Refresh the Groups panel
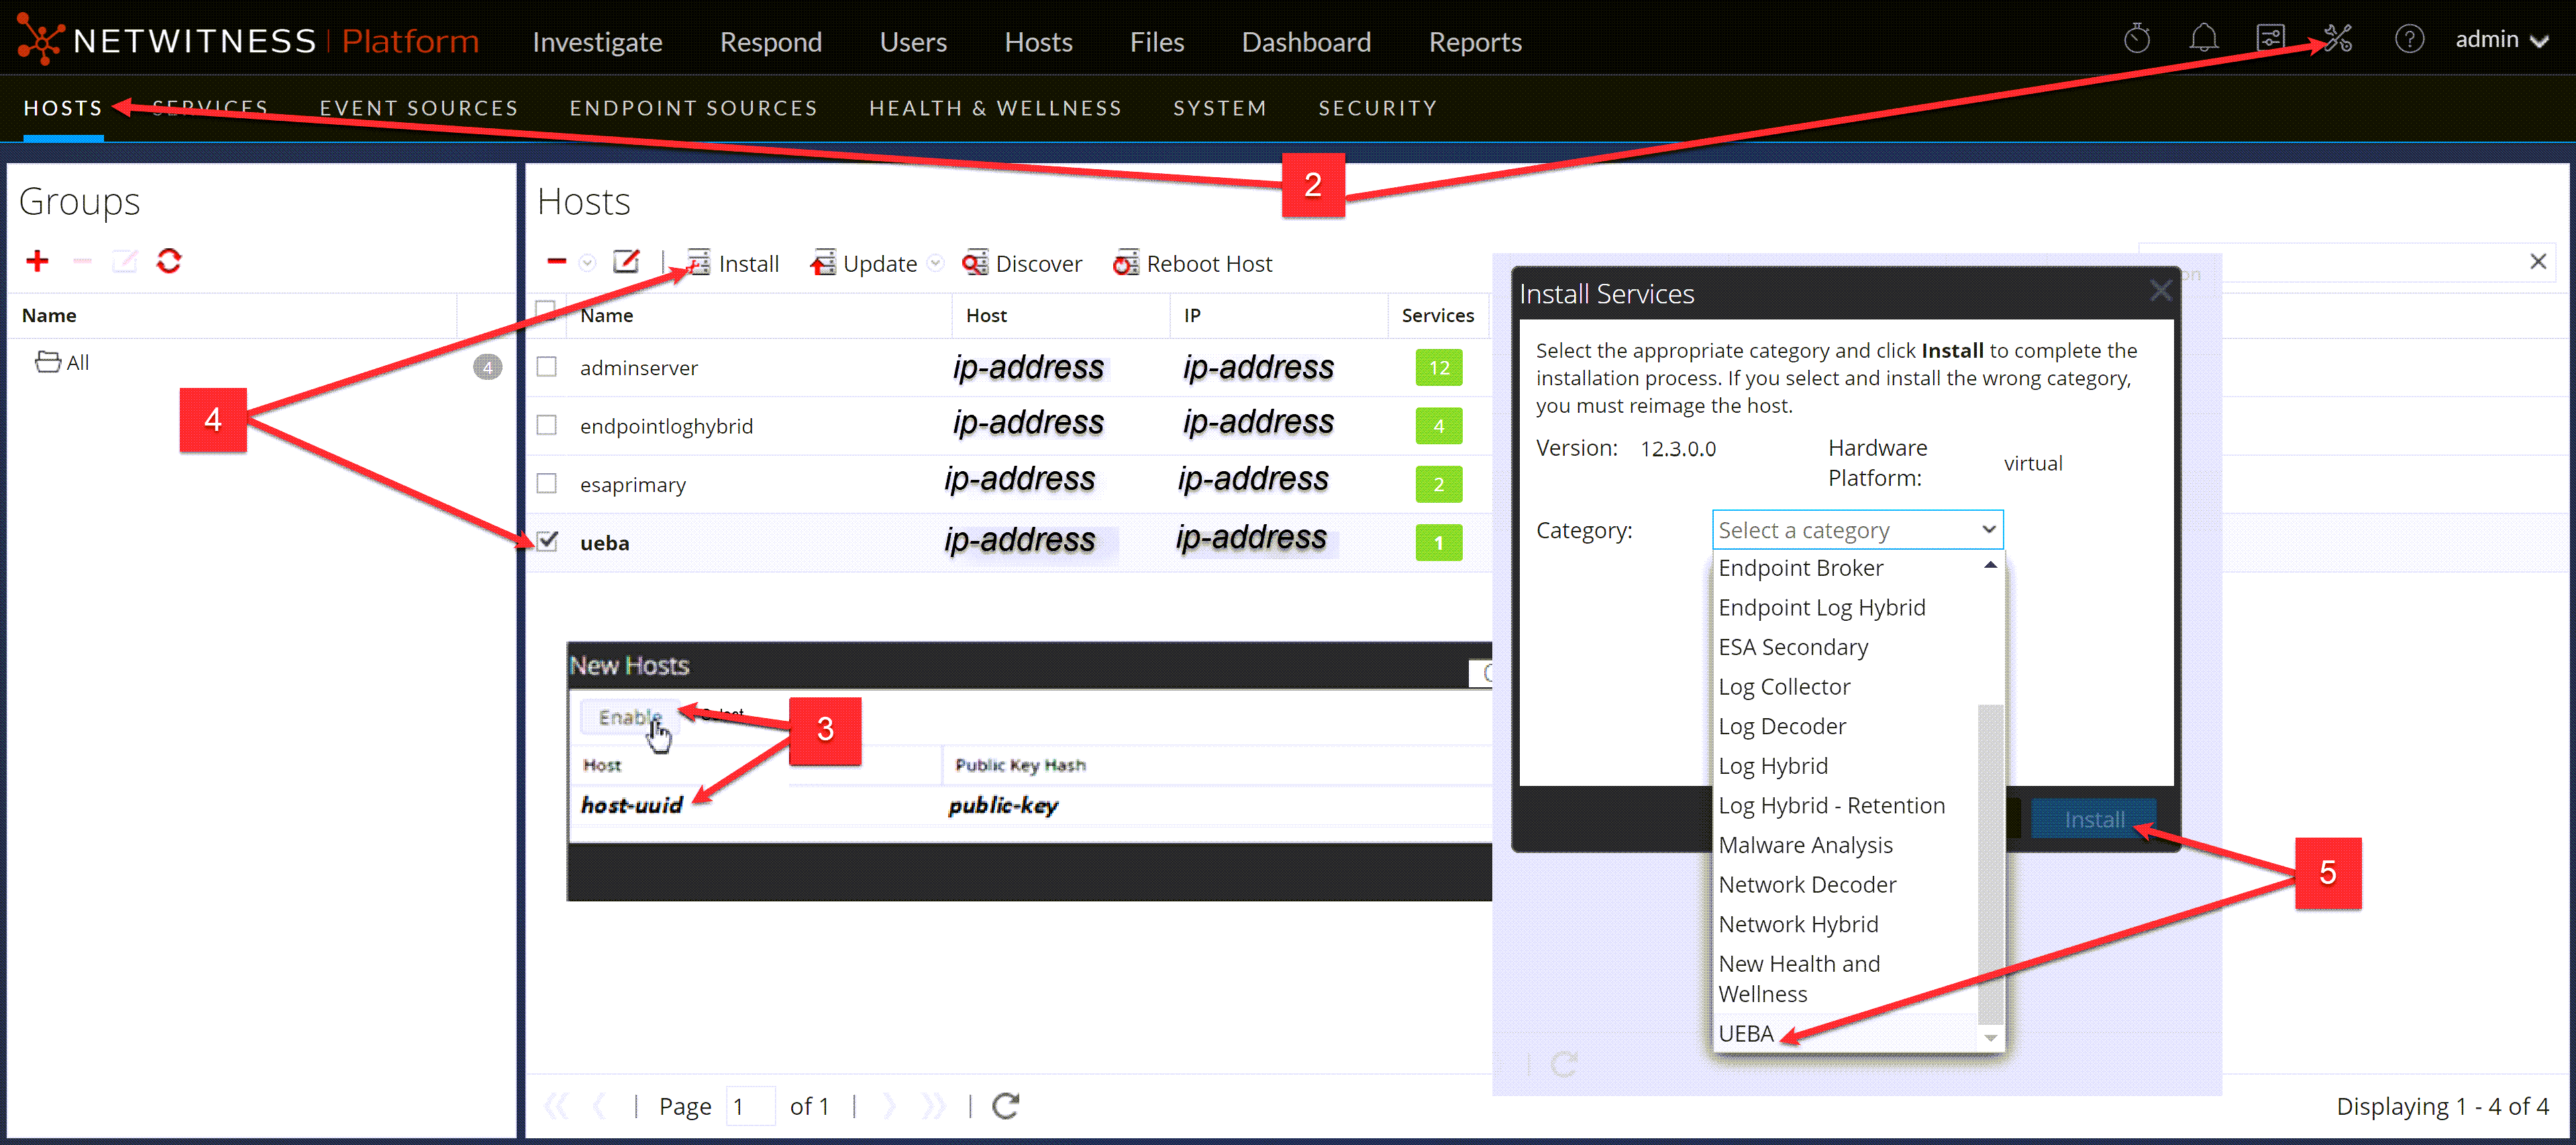2576x1145 pixels. (169, 262)
